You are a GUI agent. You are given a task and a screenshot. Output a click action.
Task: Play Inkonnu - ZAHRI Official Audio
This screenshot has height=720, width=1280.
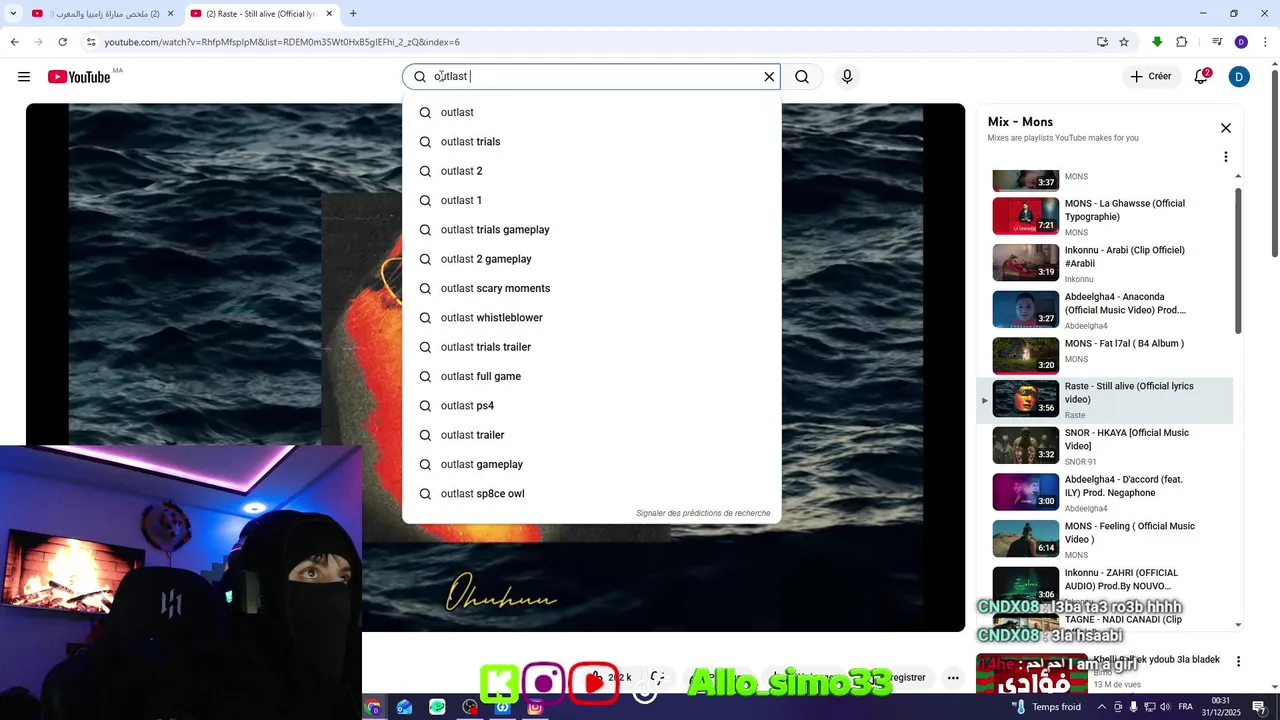tap(1105, 585)
